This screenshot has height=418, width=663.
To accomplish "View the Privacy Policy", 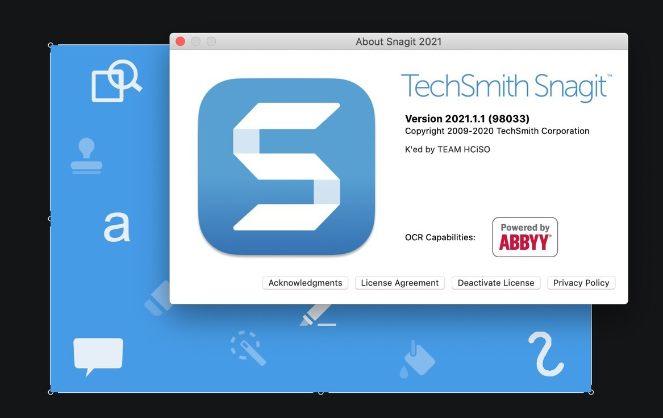I will click(581, 283).
